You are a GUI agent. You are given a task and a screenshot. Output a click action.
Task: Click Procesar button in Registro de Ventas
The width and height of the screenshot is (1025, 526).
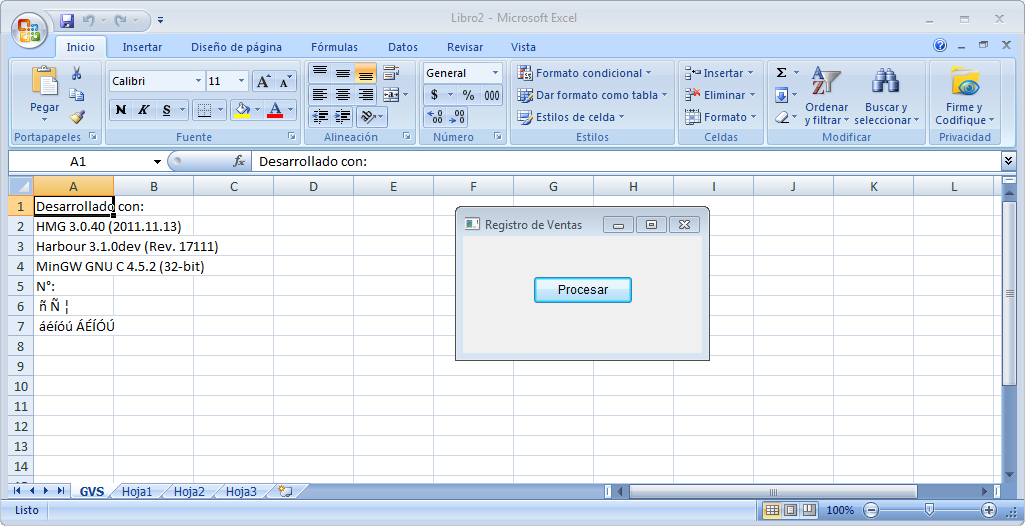pos(582,289)
